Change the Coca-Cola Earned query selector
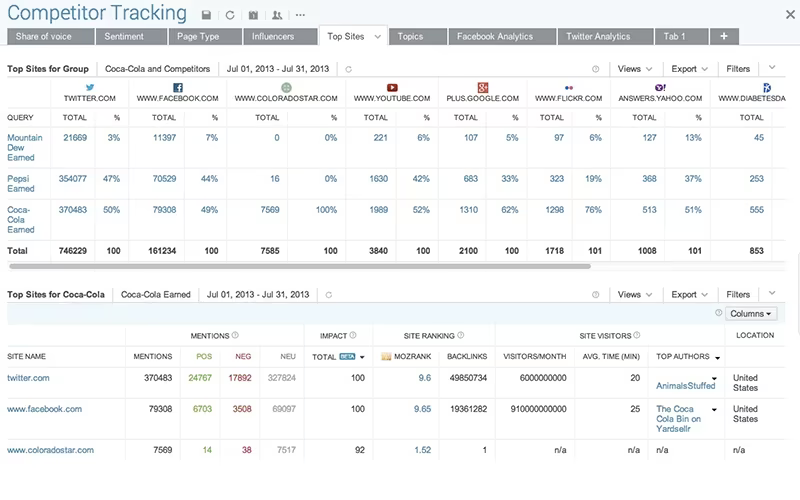This screenshot has width=800, height=500. tap(156, 294)
